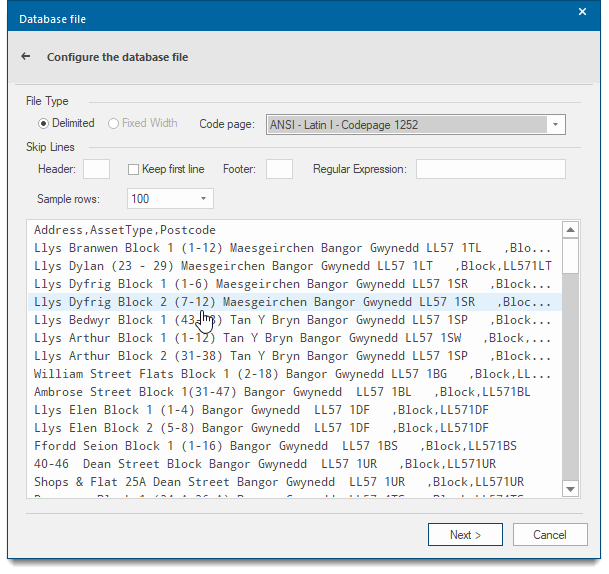Select the Address,AssetType,Postcode header row
The image size is (609, 574).
pyautogui.click(x=295, y=230)
